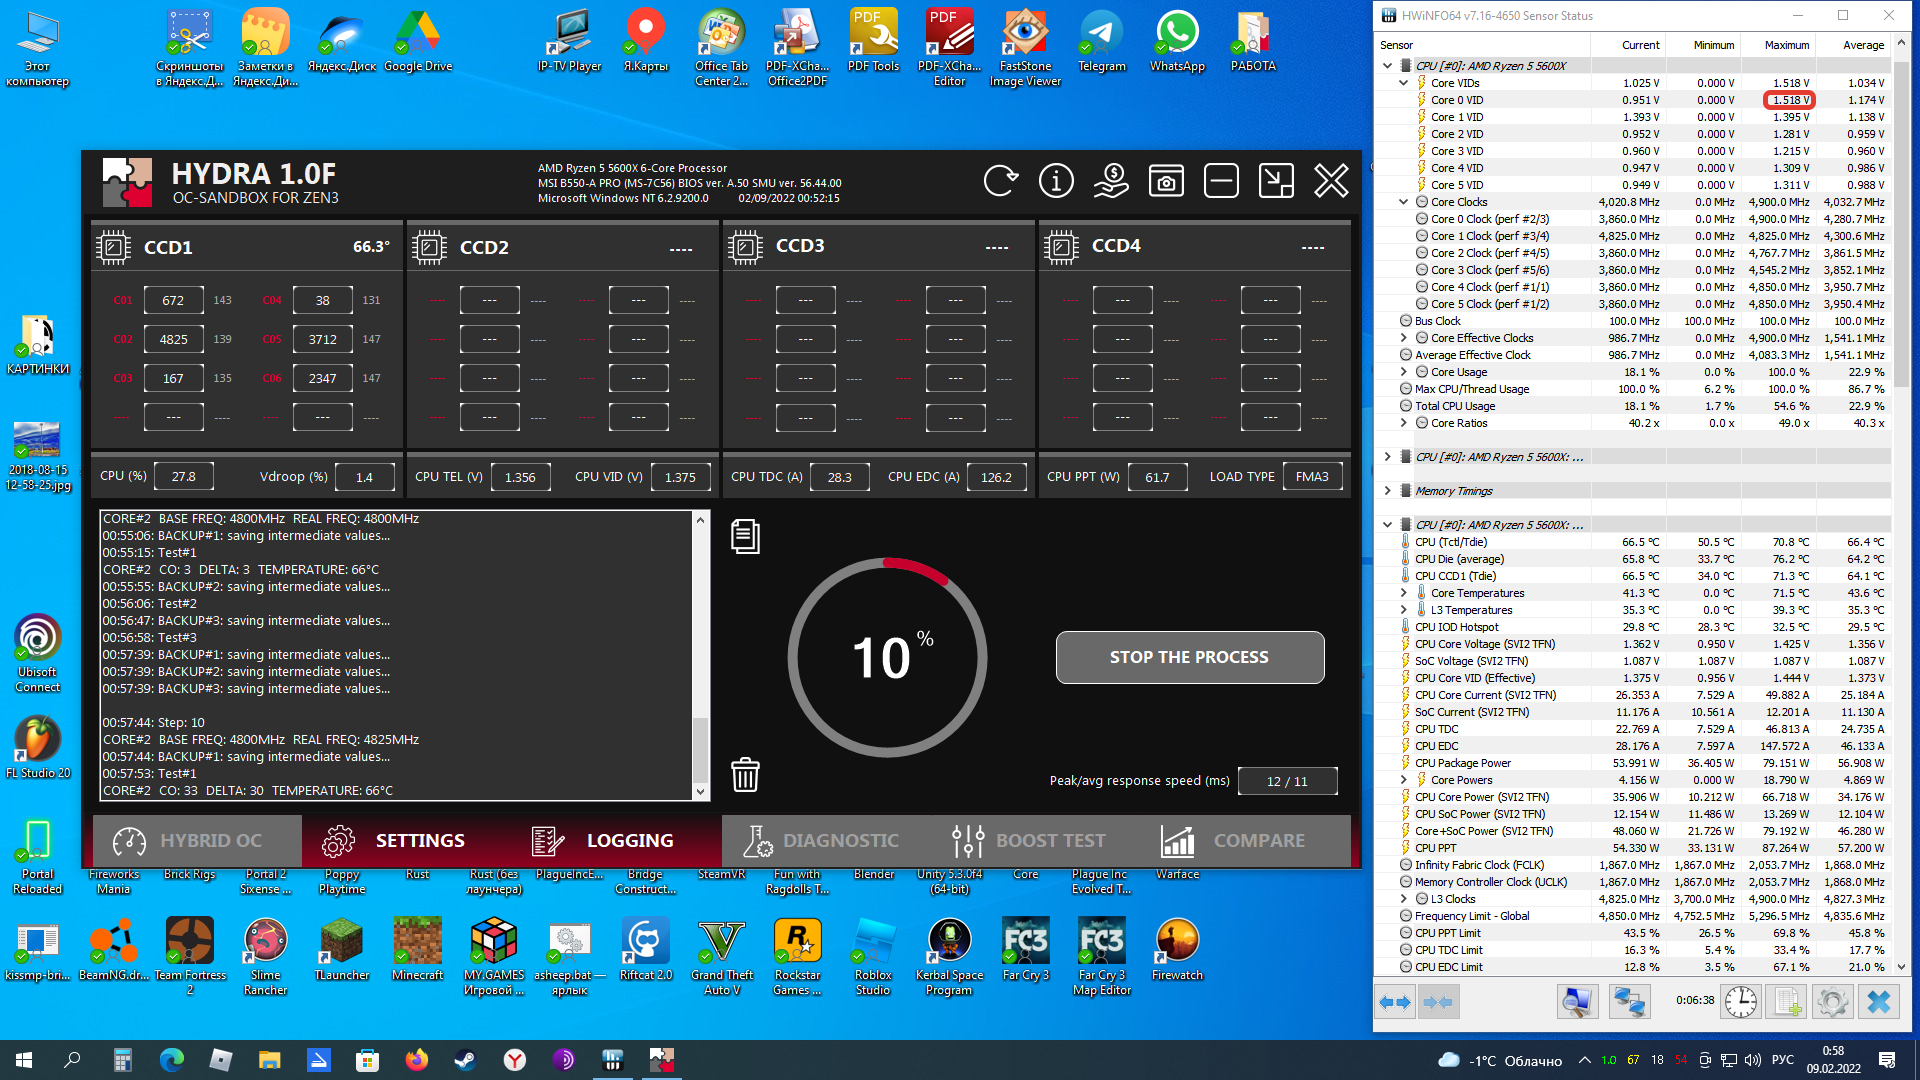The width and height of the screenshot is (1920, 1080).
Task: Open HWiNFO sensor settings gear icon
Action: [x=1832, y=1001]
